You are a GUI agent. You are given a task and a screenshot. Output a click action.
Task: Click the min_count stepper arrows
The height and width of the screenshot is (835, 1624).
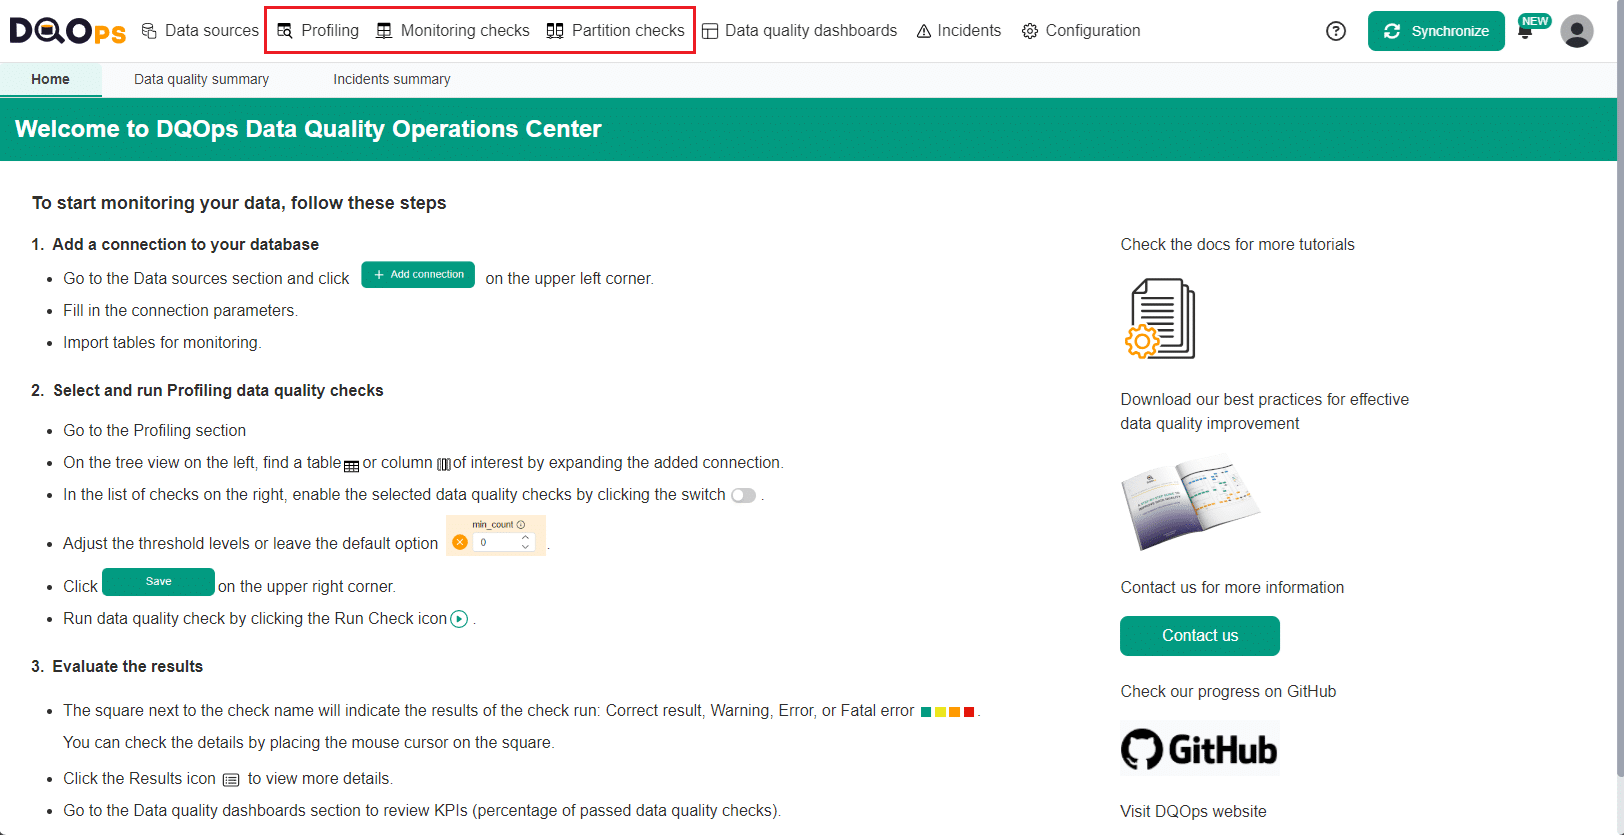pyautogui.click(x=525, y=542)
